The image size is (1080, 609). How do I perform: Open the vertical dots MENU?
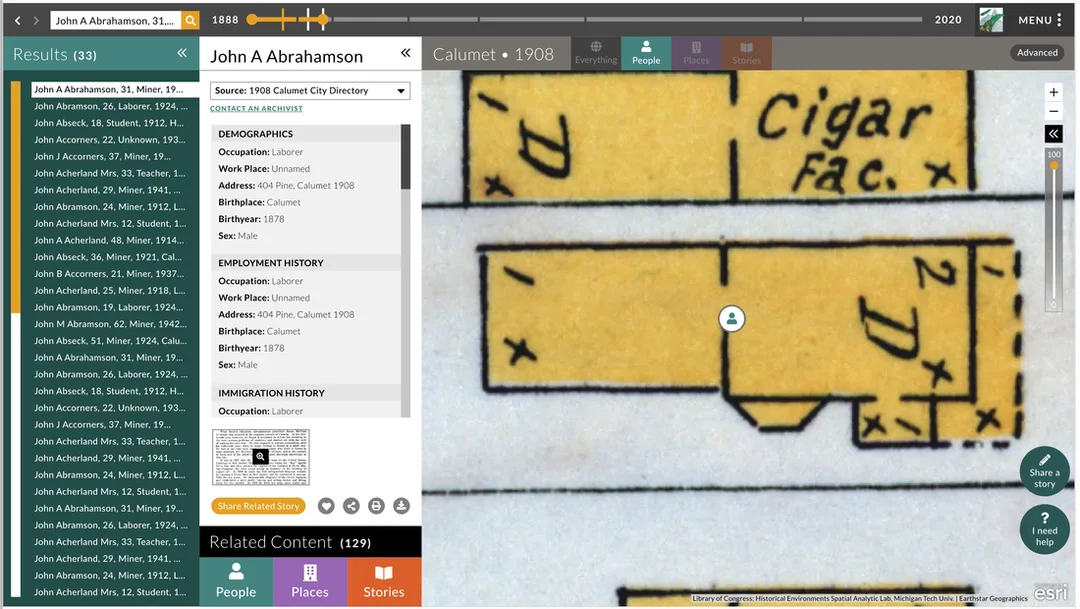point(1040,21)
